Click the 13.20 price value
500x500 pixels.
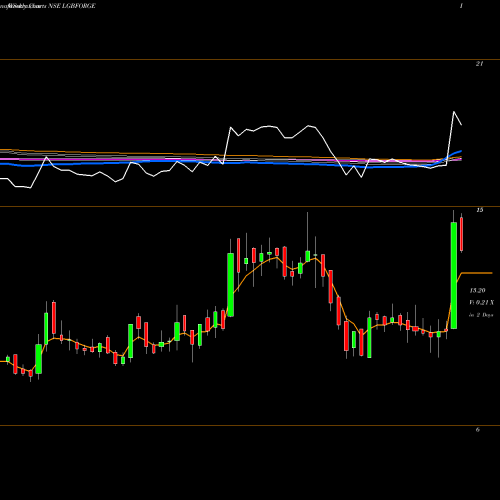pyautogui.click(x=477, y=291)
